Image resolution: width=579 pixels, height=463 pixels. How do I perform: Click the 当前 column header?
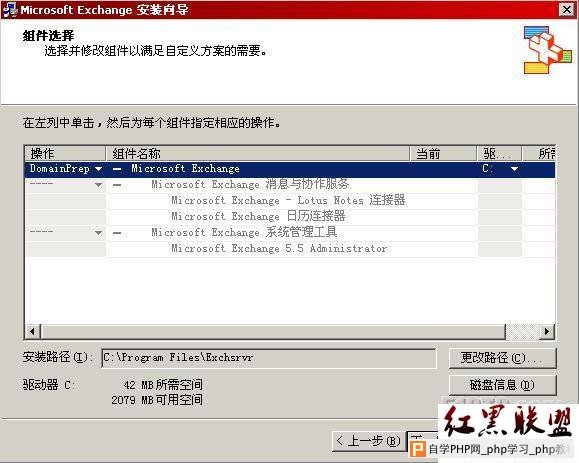coord(443,154)
